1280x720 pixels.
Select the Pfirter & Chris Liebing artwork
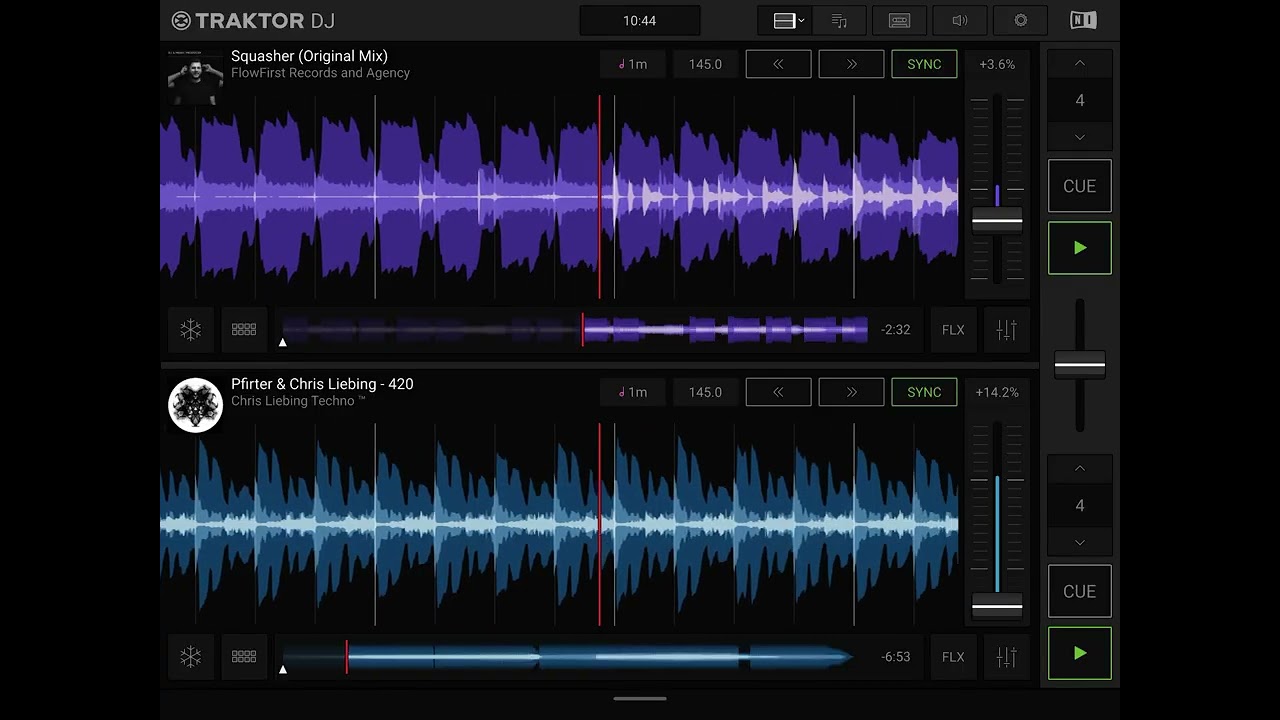[x=195, y=405]
